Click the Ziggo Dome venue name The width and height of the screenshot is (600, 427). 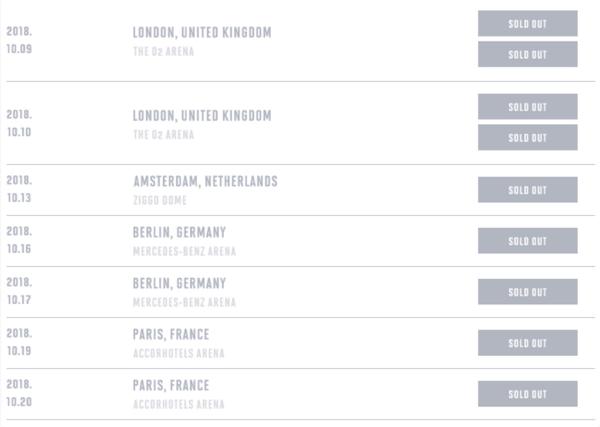tap(160, 200)
